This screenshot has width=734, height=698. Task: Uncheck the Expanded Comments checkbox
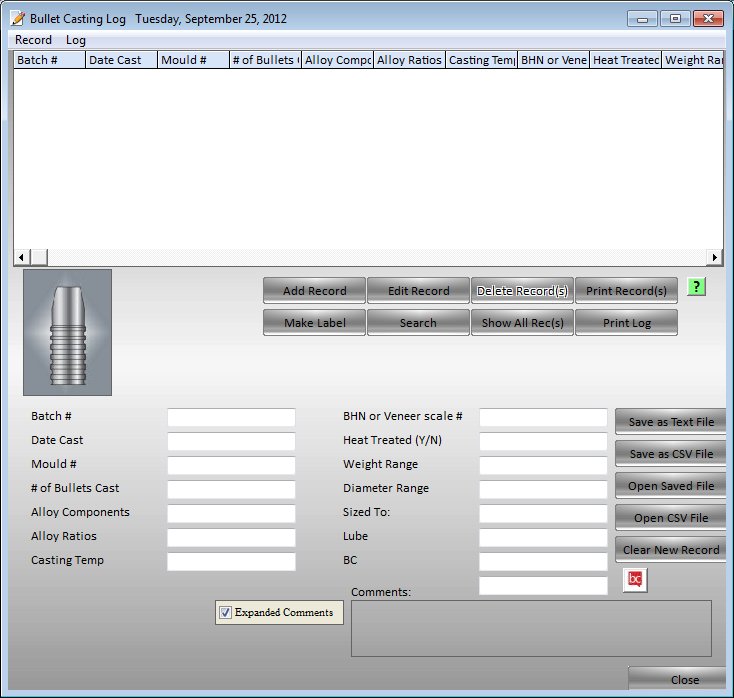226,613
